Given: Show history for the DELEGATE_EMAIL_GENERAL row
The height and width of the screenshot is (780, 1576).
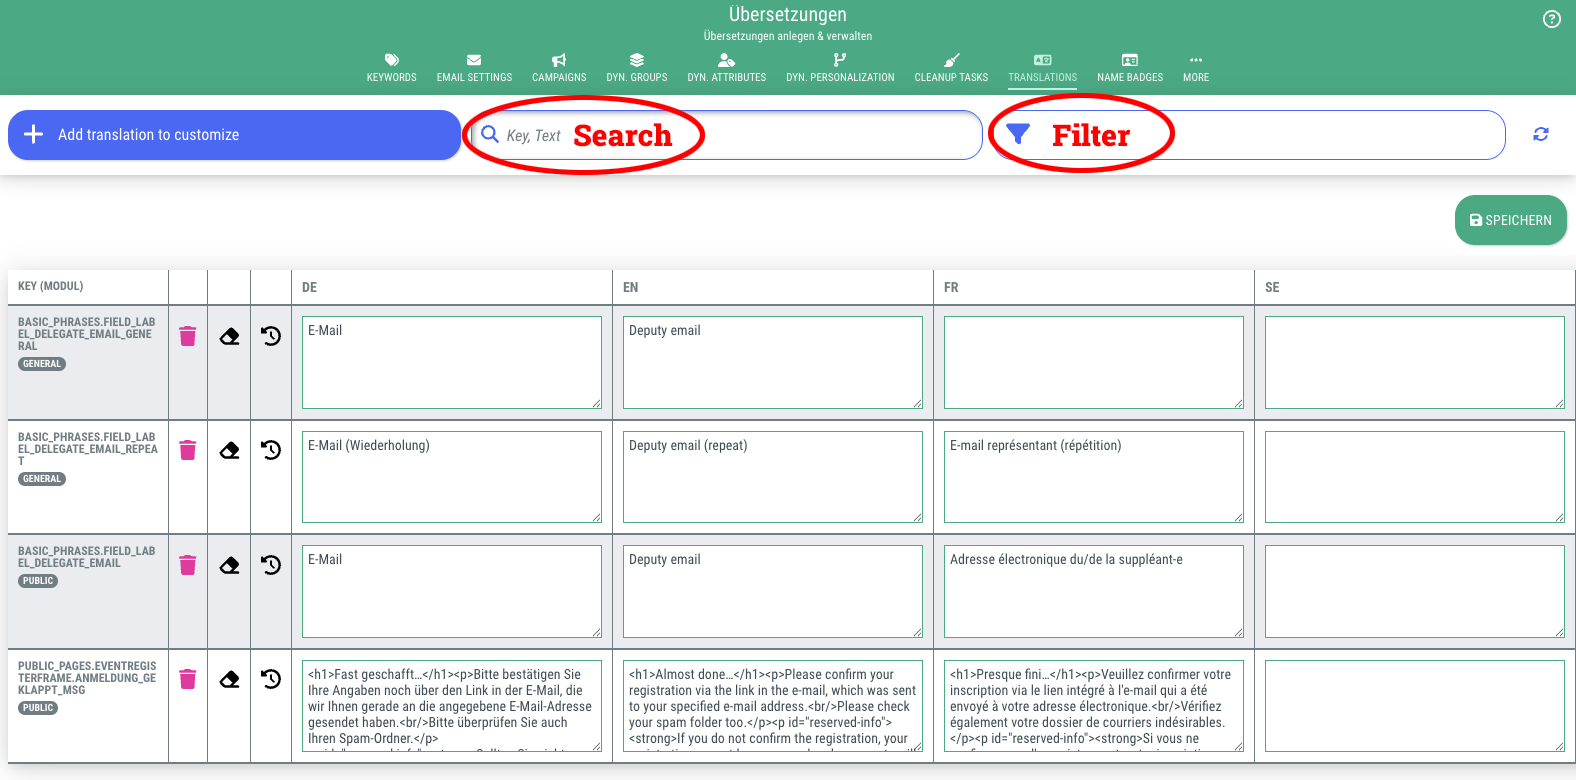Looking at the screenshot, I should (271, 336).
